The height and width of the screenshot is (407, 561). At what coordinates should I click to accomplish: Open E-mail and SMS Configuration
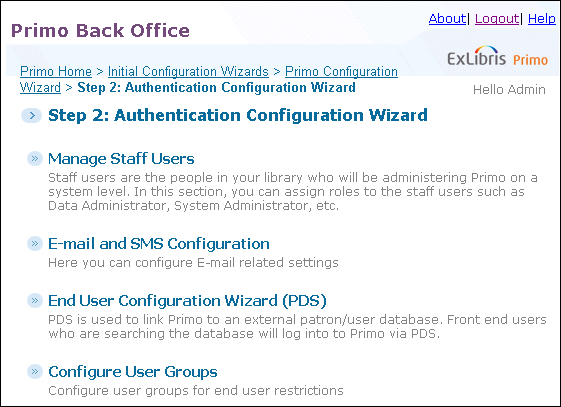[158, 244]
